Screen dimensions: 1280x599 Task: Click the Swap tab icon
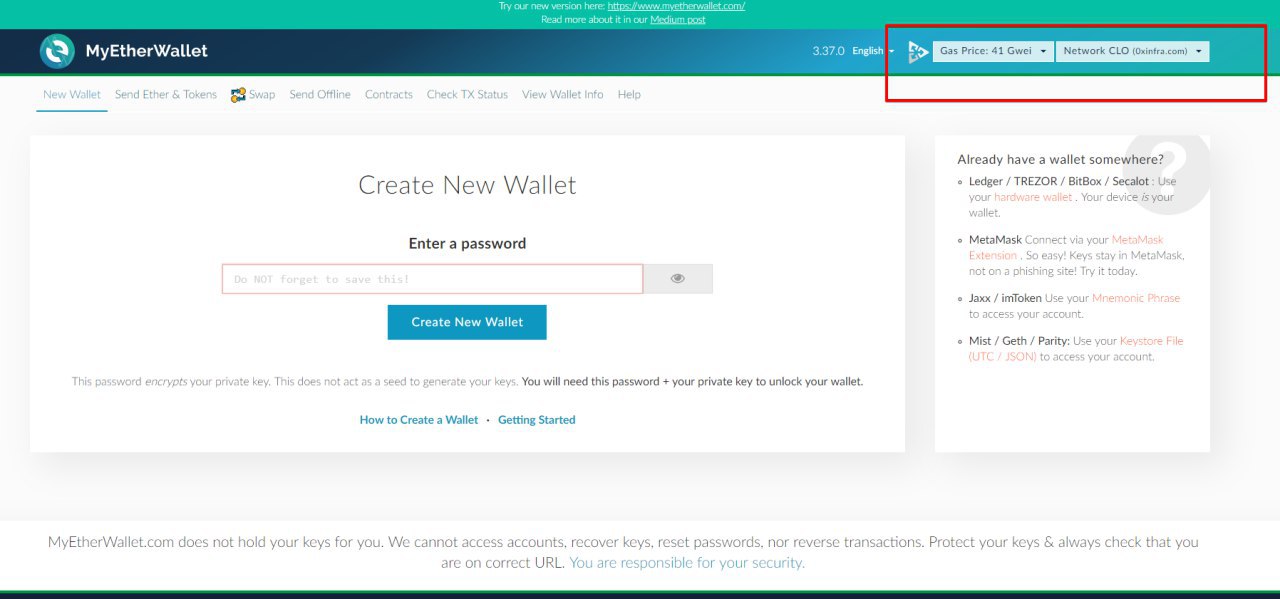point(238,95)
